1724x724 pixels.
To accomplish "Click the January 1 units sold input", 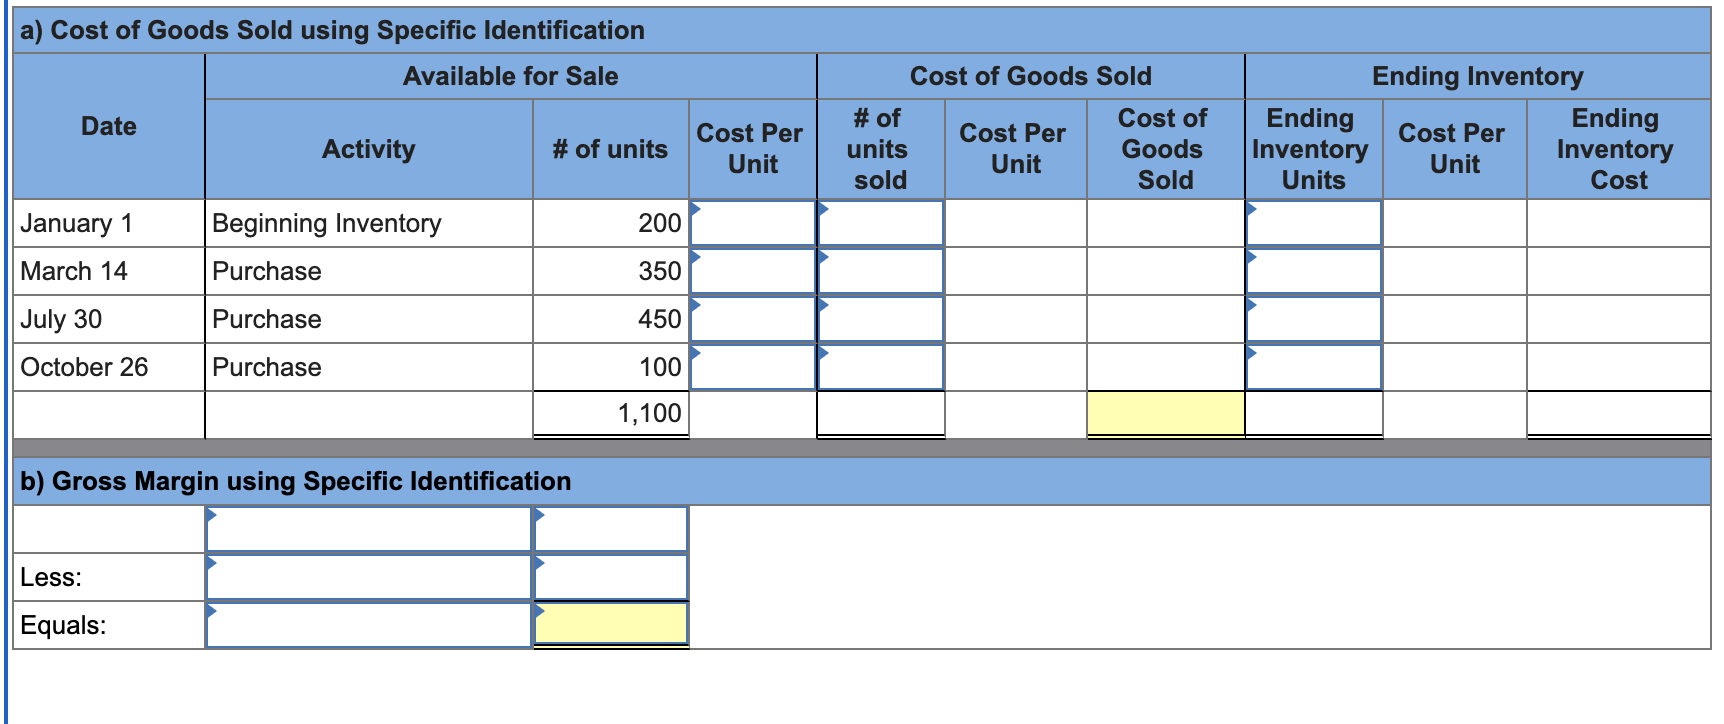I will click(x=881, y=223).
